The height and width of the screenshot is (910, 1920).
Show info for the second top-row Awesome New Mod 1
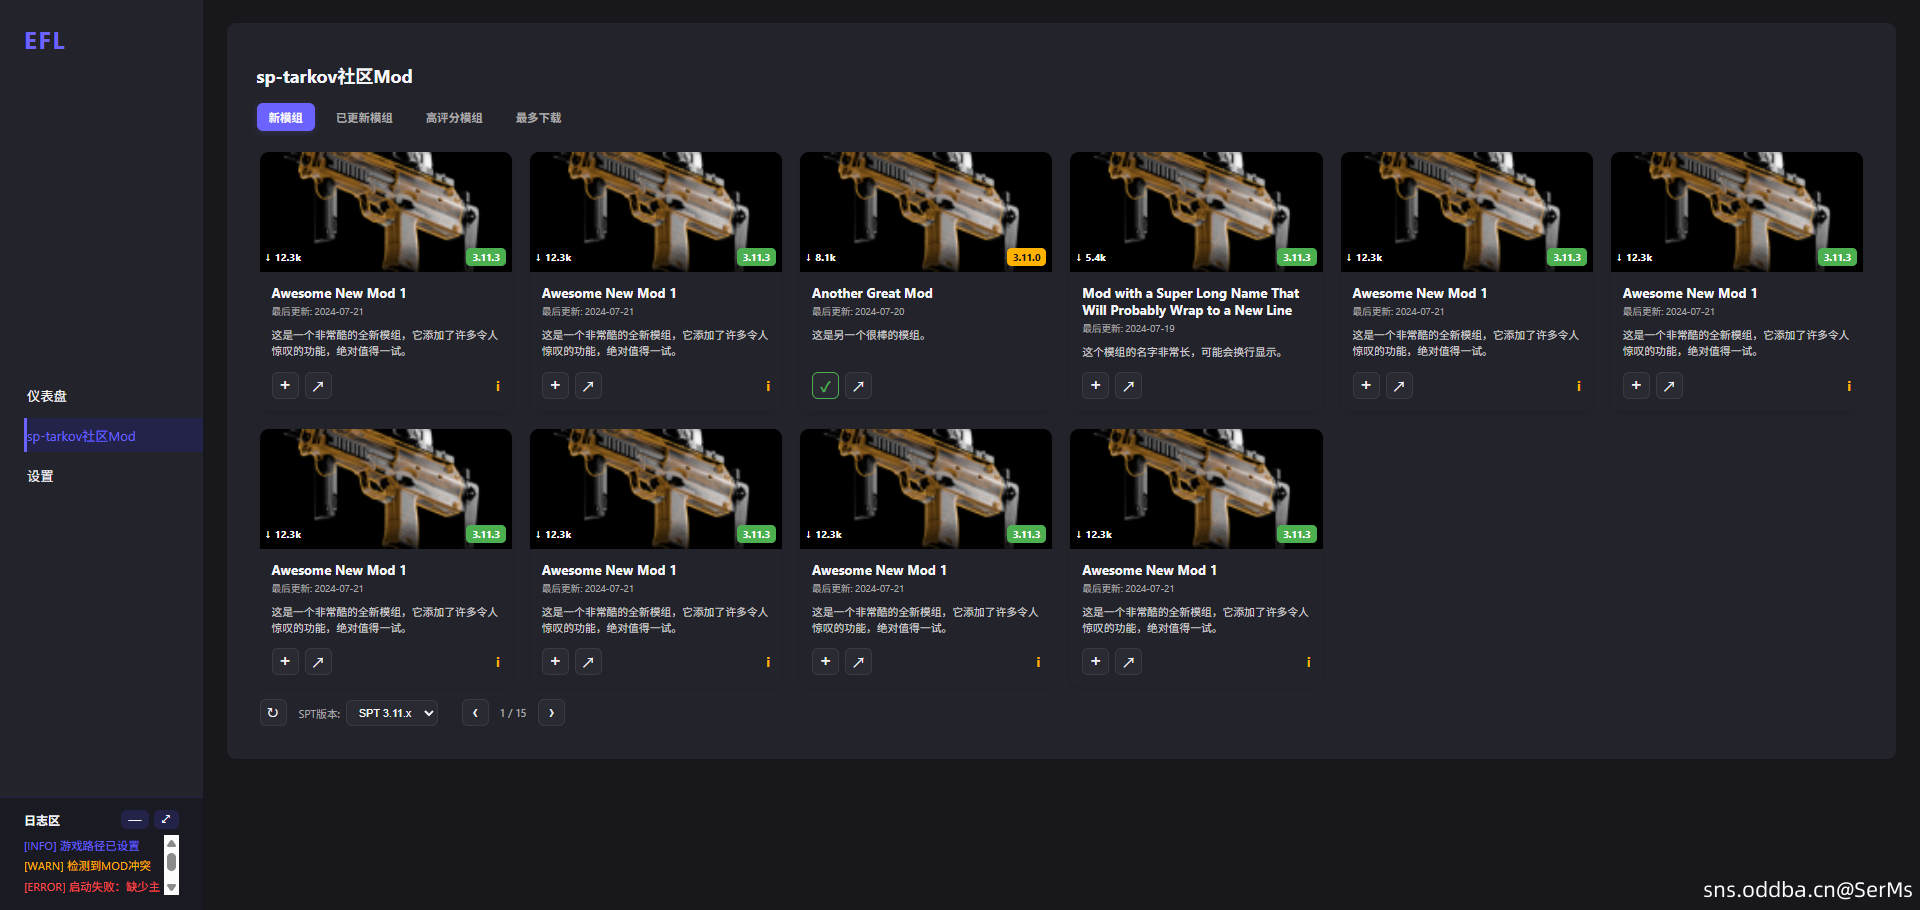[x=768, y=386]
